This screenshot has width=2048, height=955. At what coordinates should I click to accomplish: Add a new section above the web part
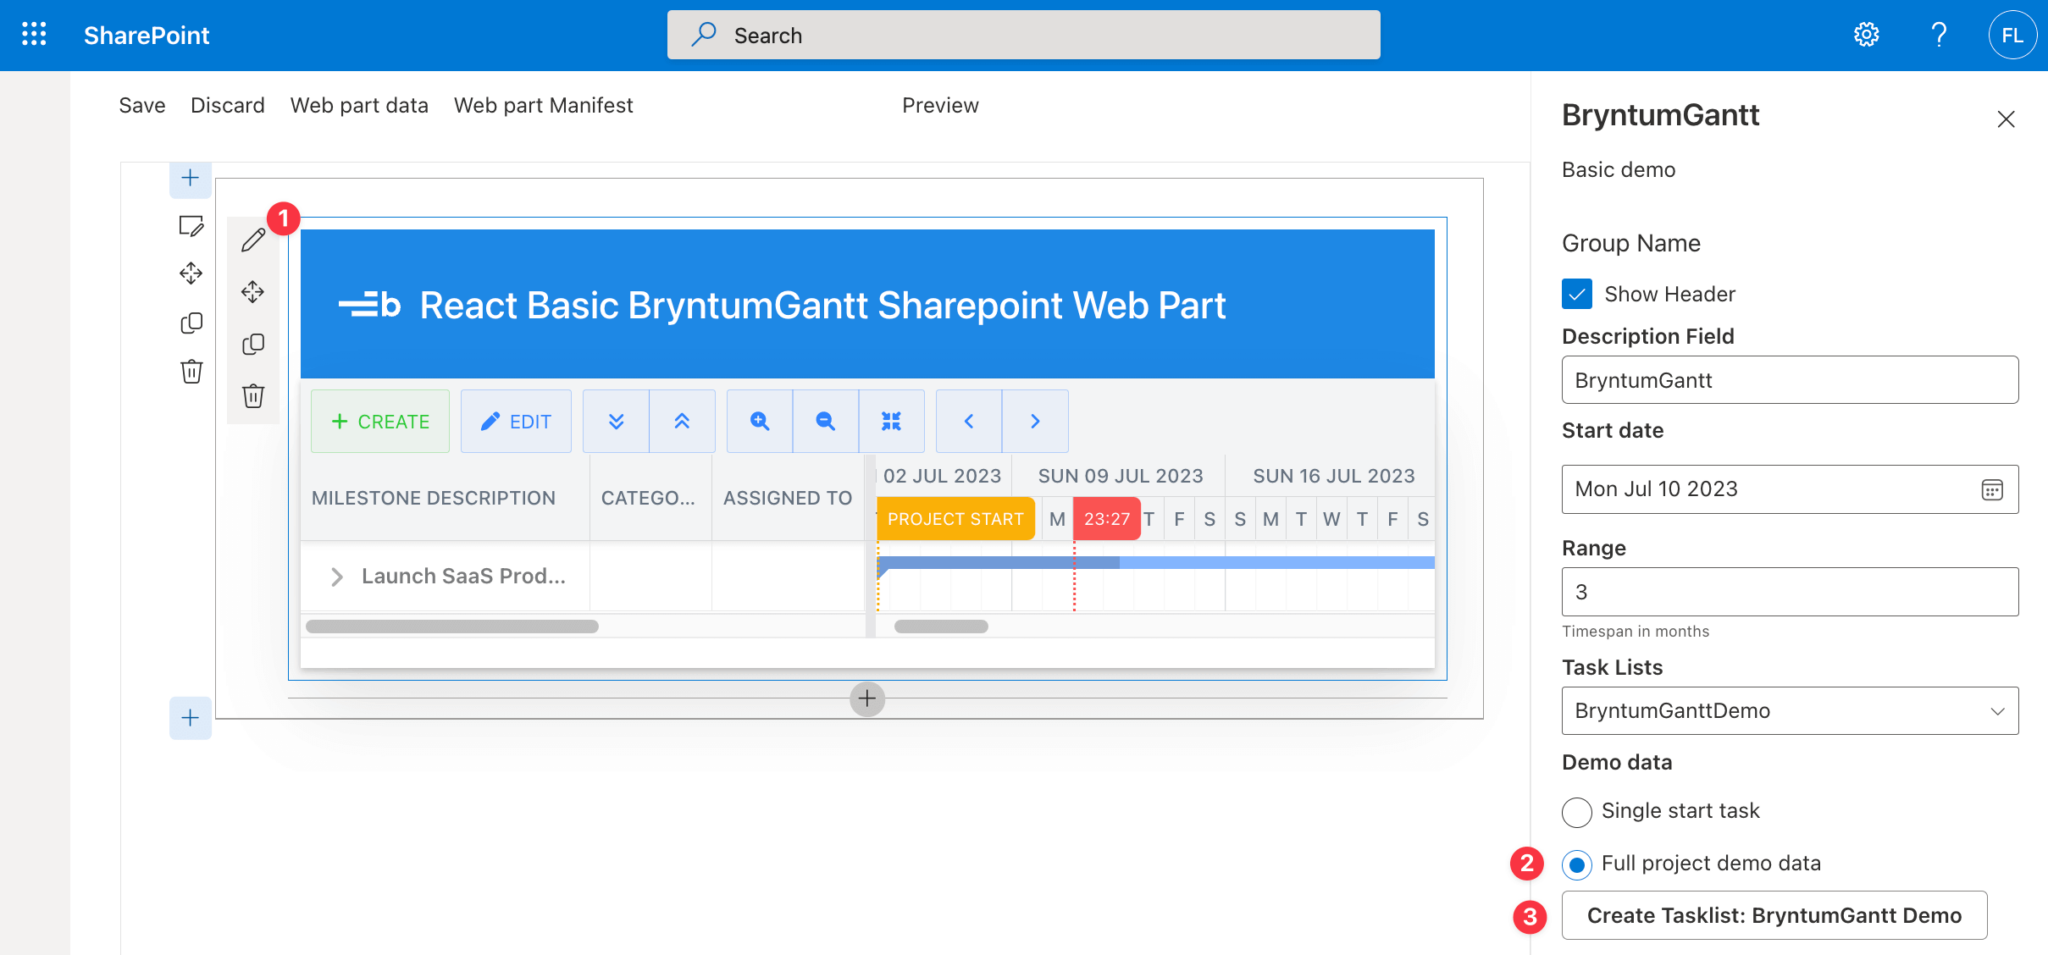[190, 179]
